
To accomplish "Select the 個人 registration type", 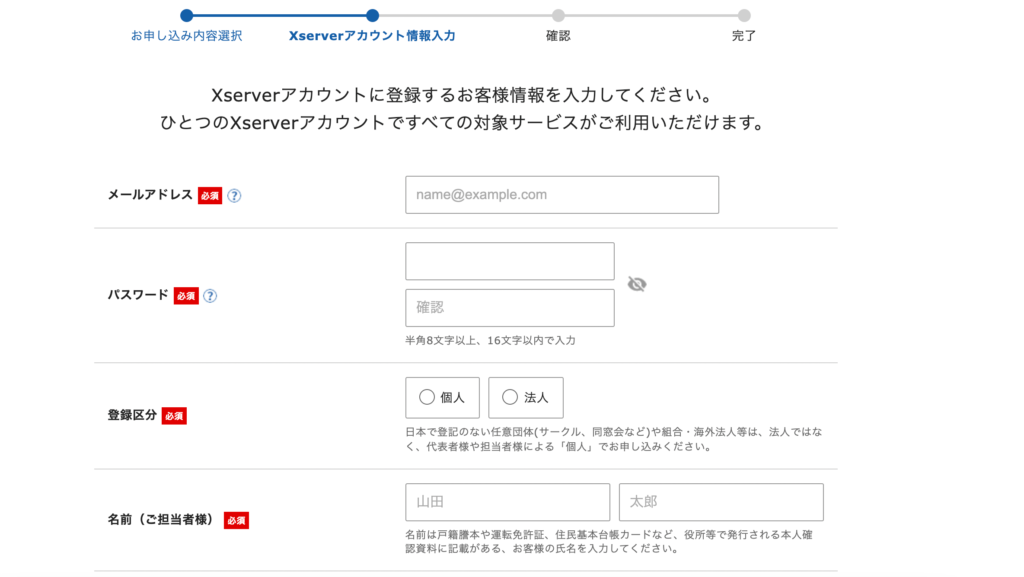I will click(442, 398).
